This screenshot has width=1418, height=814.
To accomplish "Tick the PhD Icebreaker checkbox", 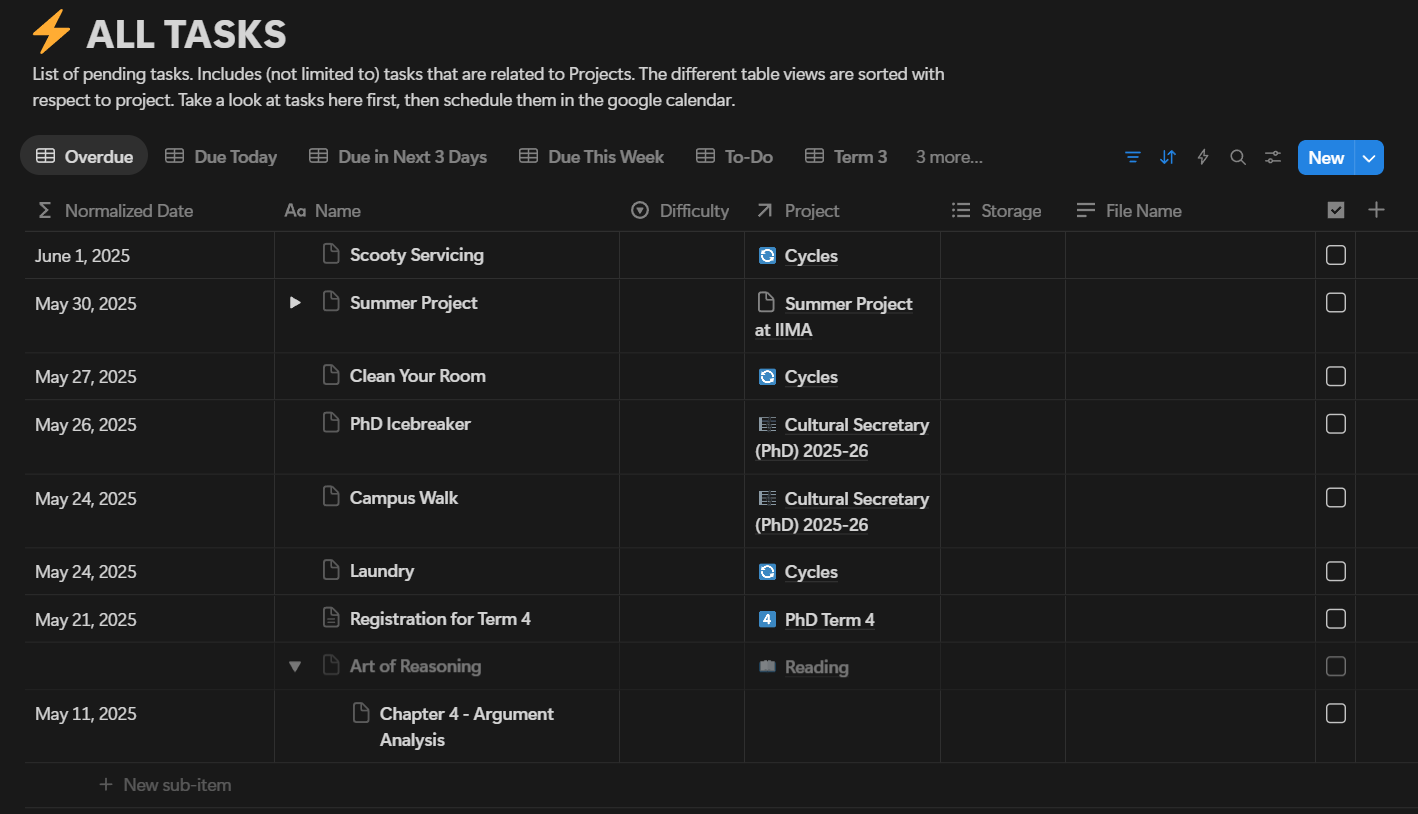I will point(1335,424).
